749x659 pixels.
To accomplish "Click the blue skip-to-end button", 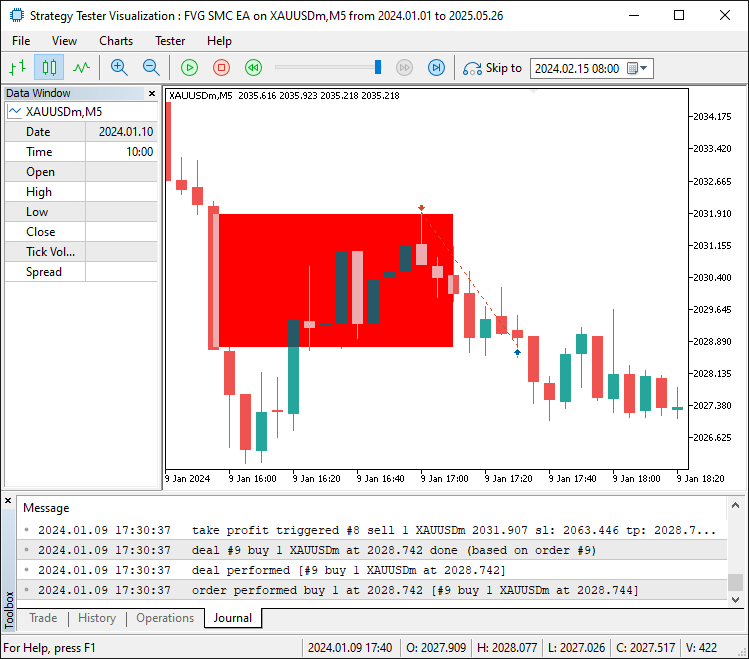I will click(x=436, y=67).
